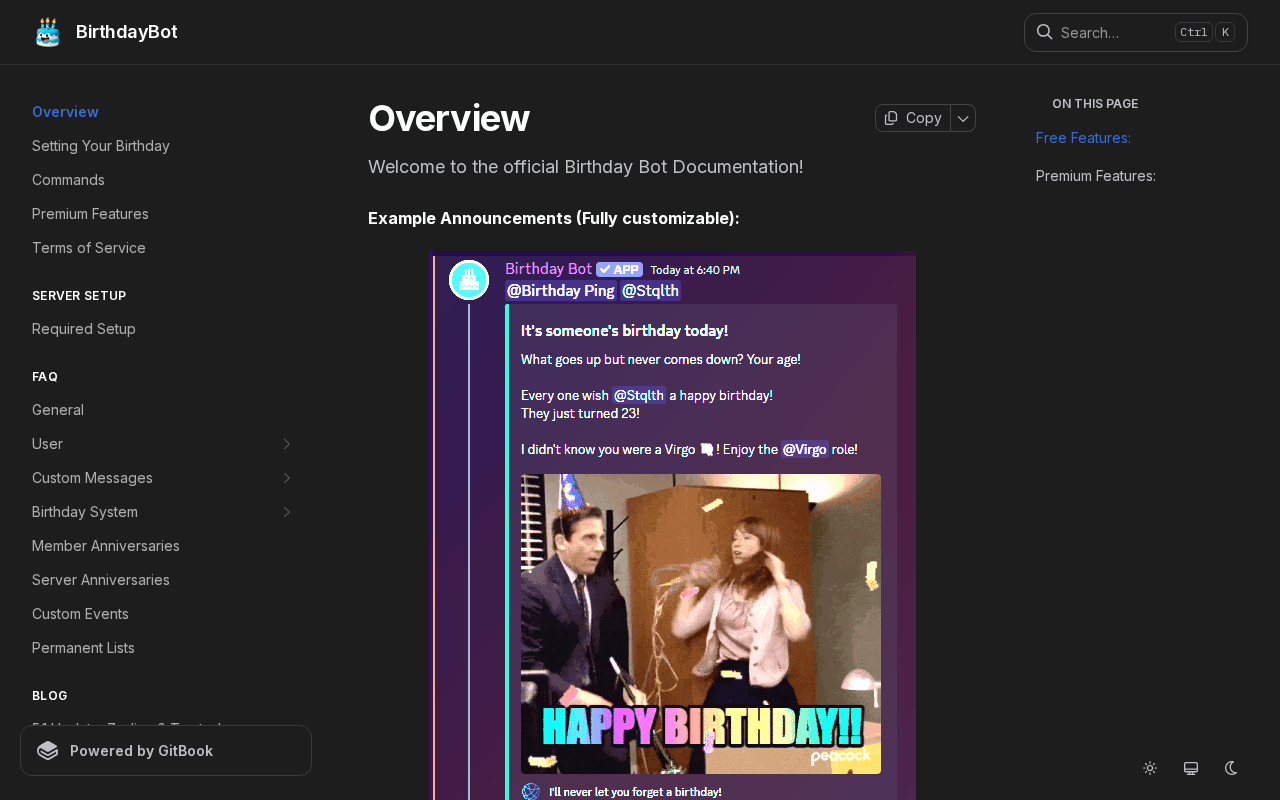The height and width of the screenshot is (800, 1280).
Task: Open the General FAQ page
Action: click(58, 410)
